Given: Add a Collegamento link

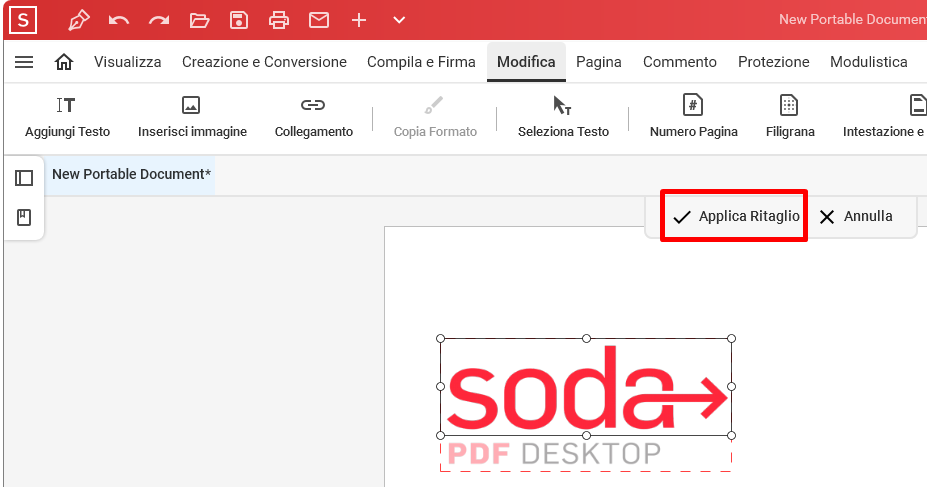Looking at the screenshot, I should pyautogui.click(x=313, y=118).
